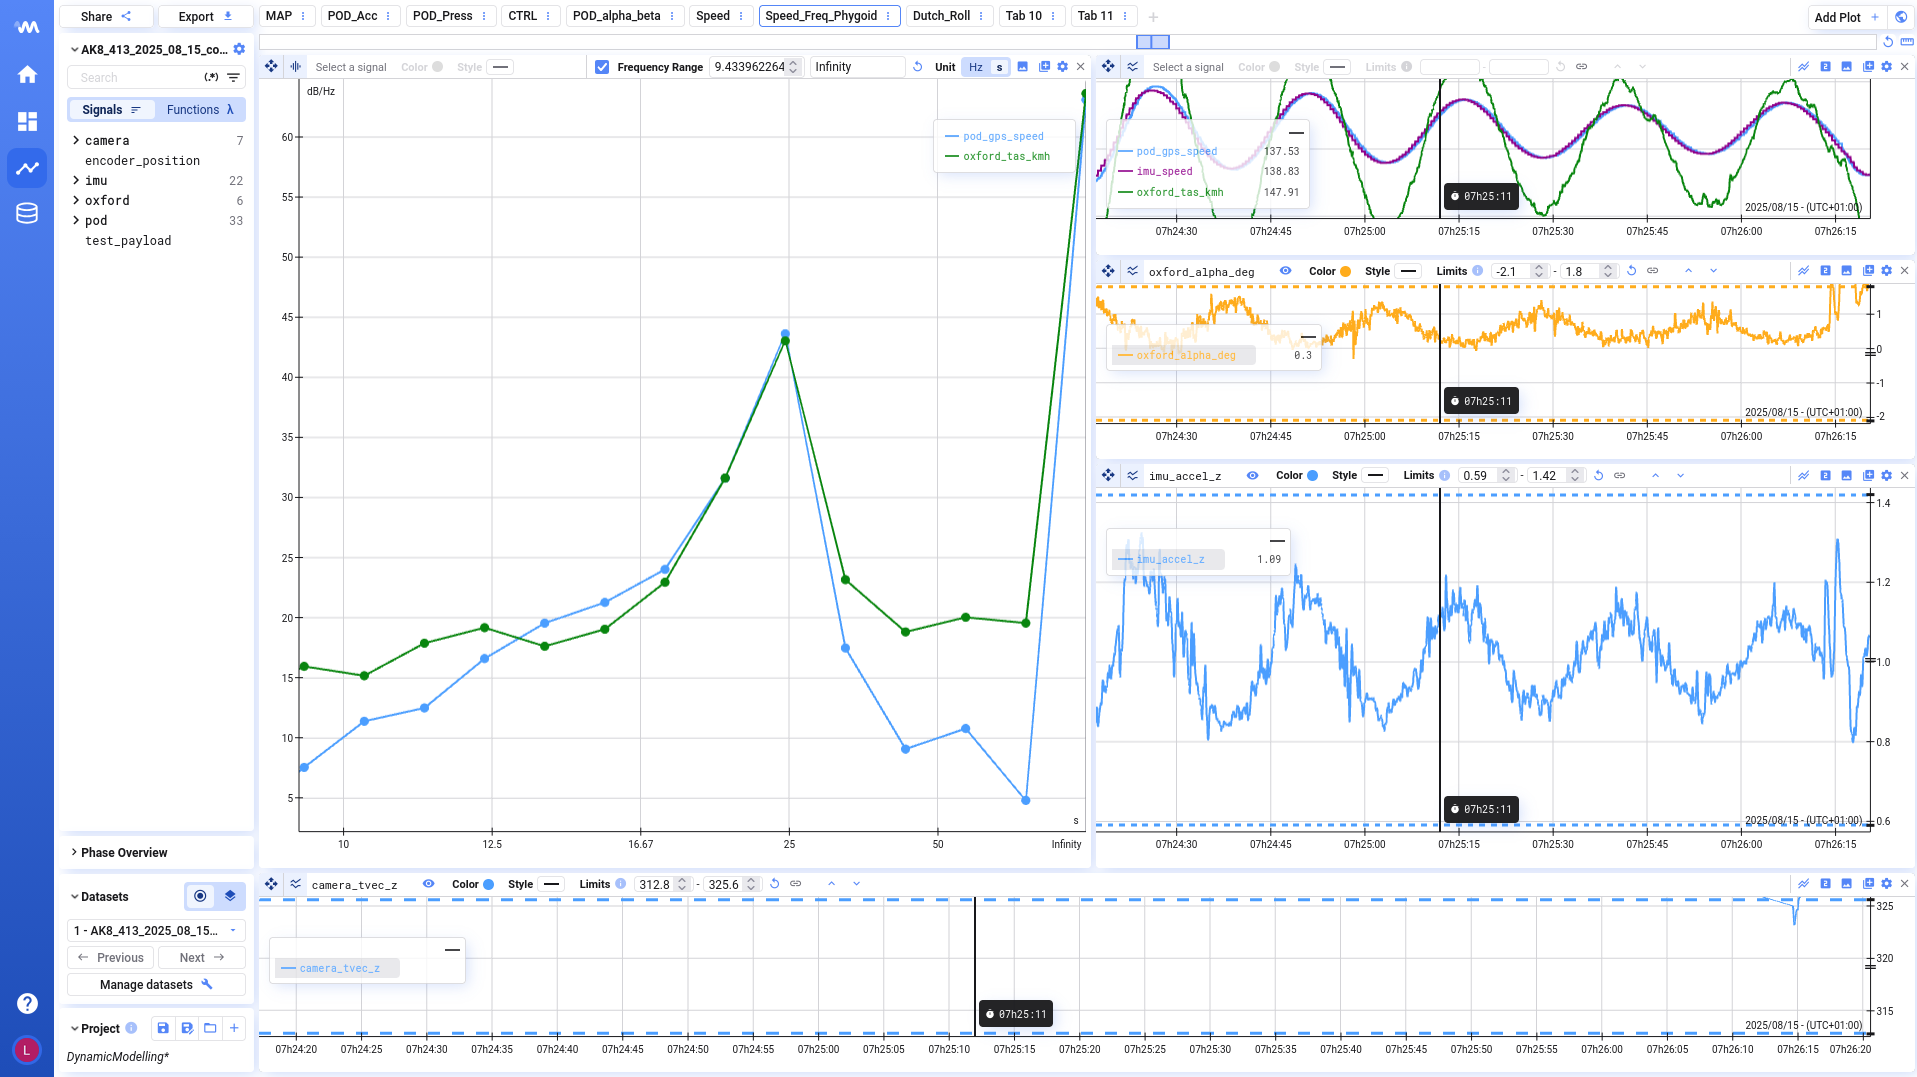
Task: Collapse the Datasets section
Action: tap(74, 897)
